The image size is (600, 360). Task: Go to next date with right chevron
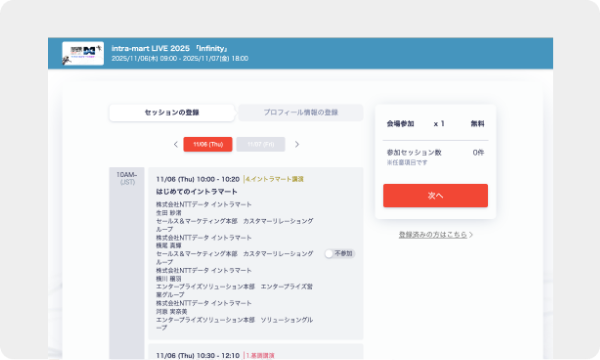point(297,144)
